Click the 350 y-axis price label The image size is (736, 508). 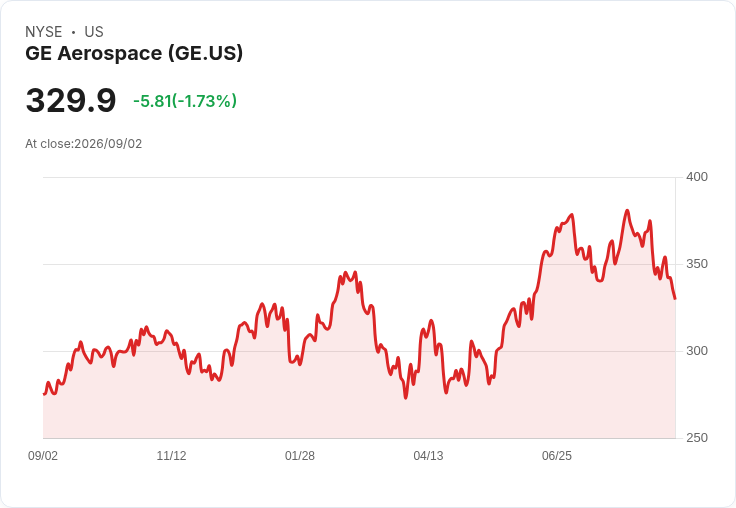tap(697, 264)
